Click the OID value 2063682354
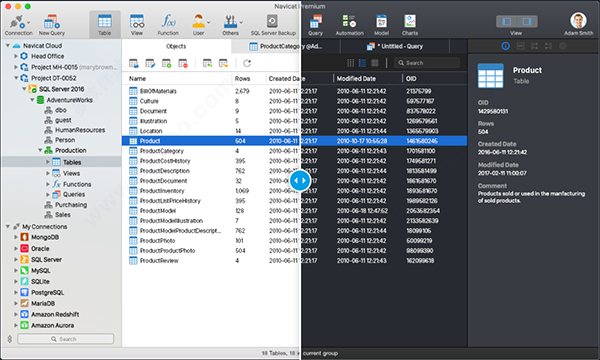 coord(423,211)
